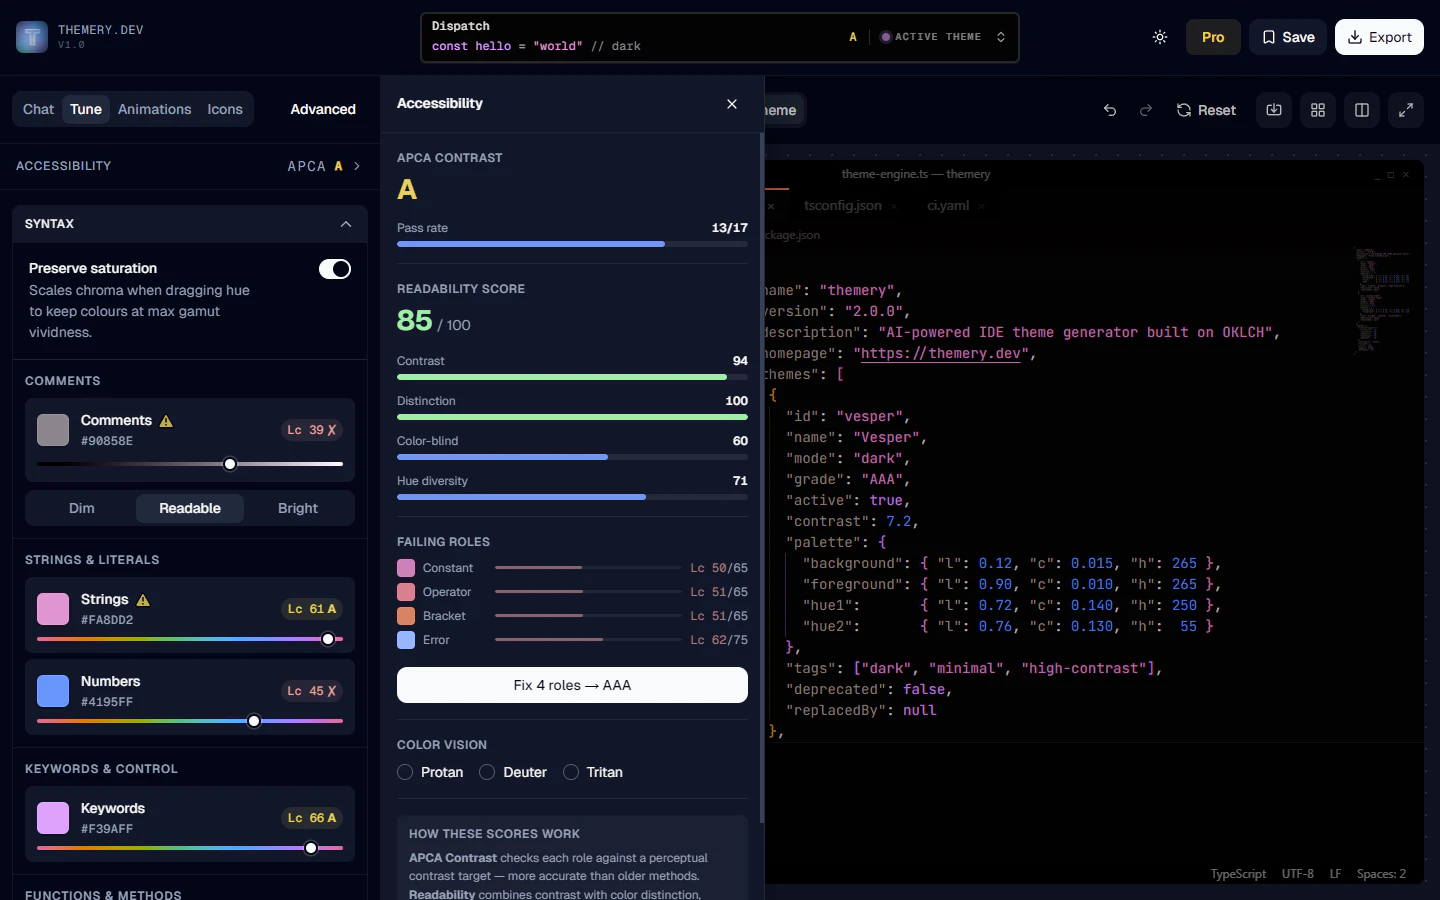Switch to the Animations tab
Screen dimensions: 1440x900
[x=154, y=109]
